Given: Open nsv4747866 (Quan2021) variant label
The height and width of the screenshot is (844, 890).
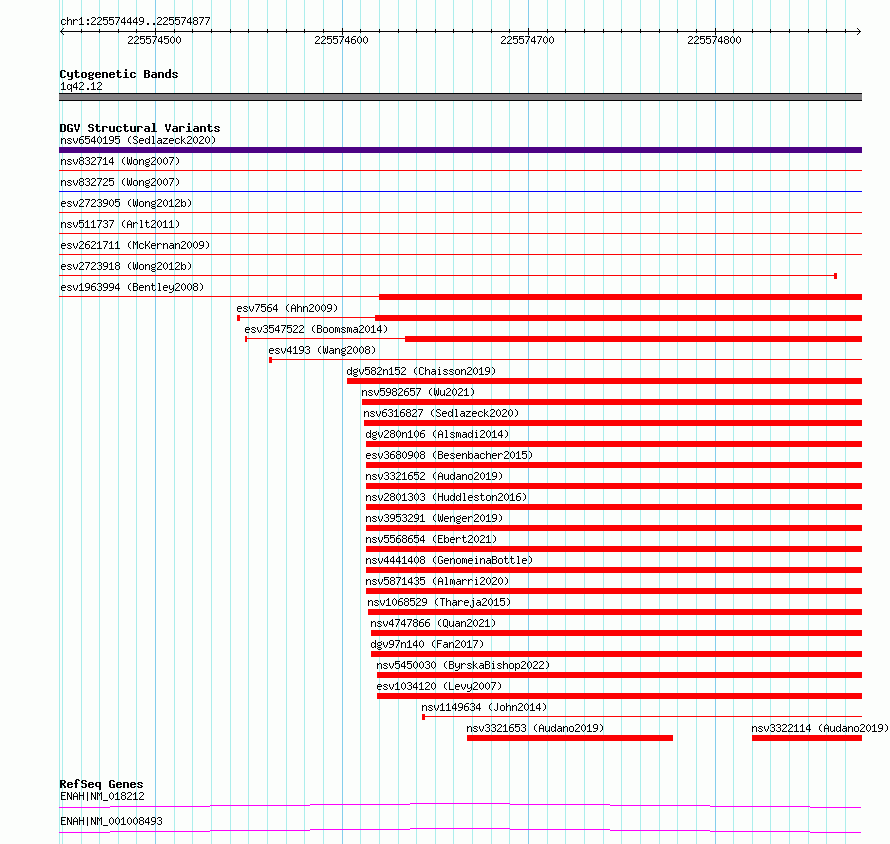Looking at the screenshot, I should tap(433, 623).
